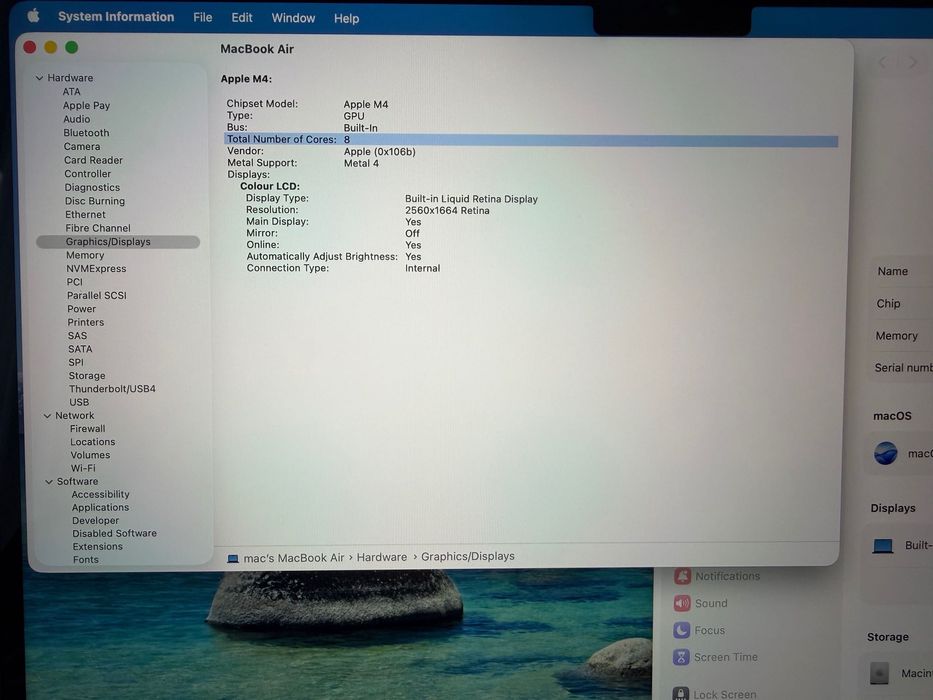
Task: Click the Vendor value Apple (0x106b)
Action: [380, 152]
